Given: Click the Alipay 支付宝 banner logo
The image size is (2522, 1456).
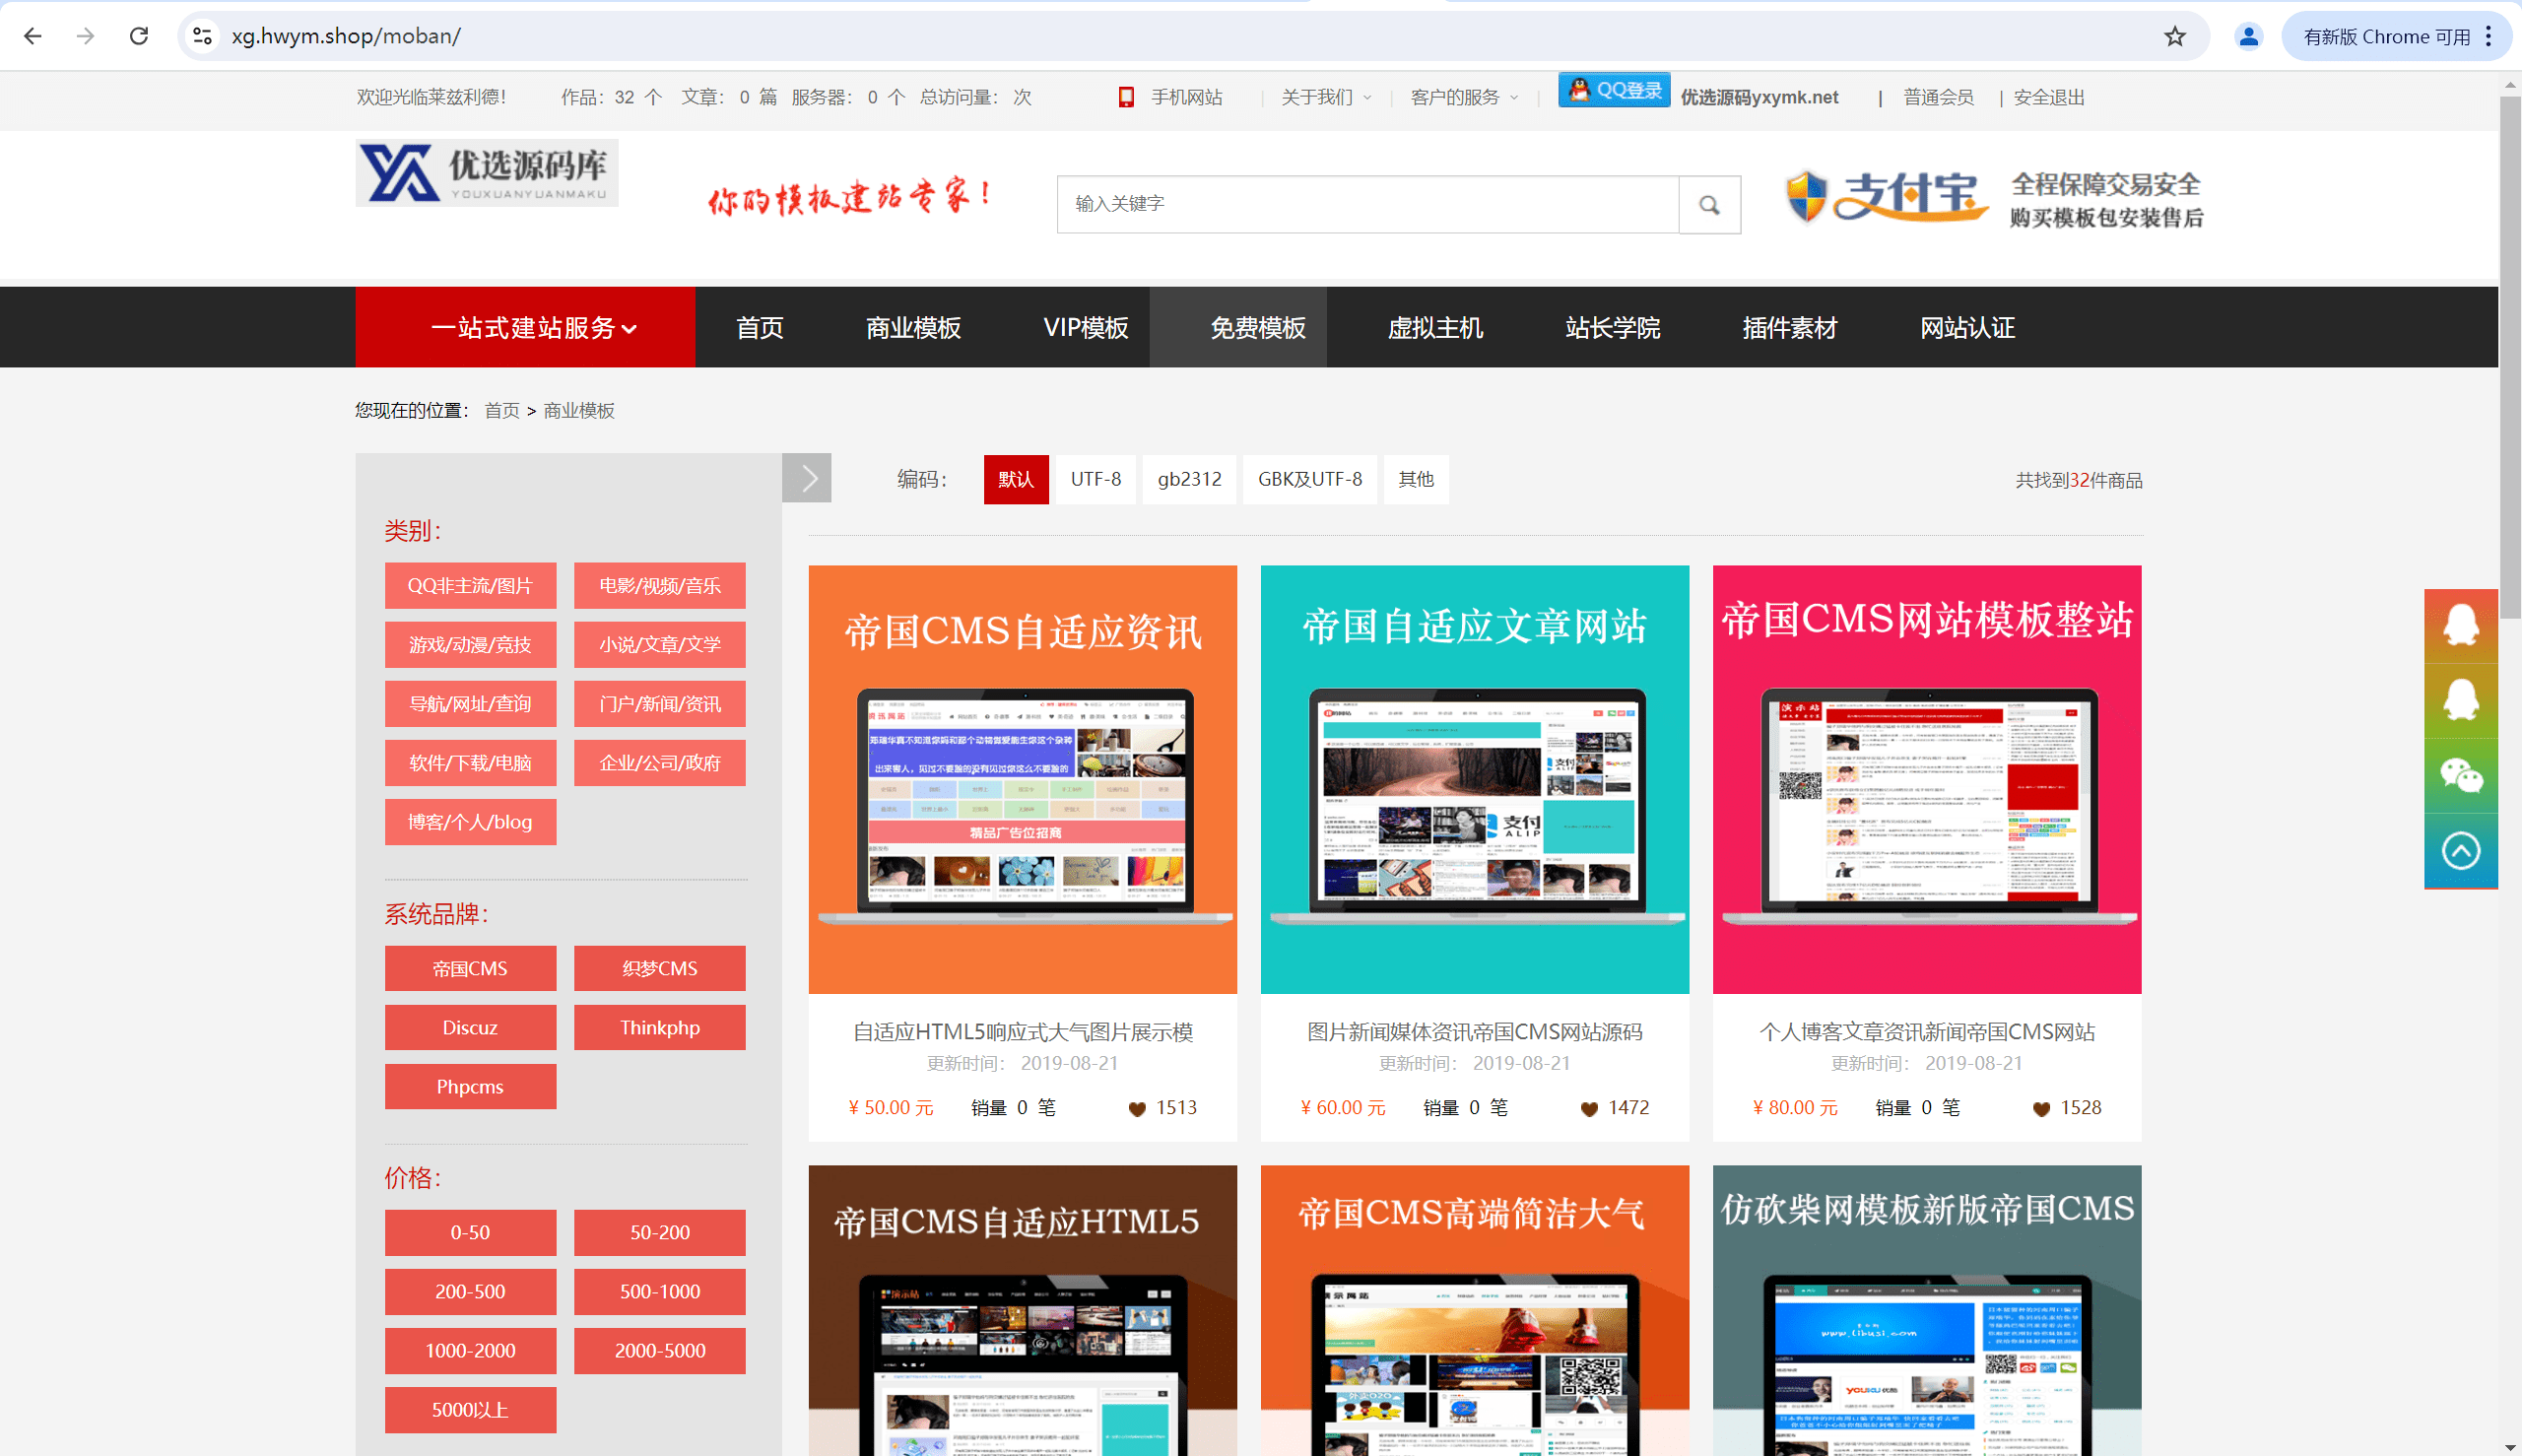Looking at the screenshot, I should (x=1886, y=196).
